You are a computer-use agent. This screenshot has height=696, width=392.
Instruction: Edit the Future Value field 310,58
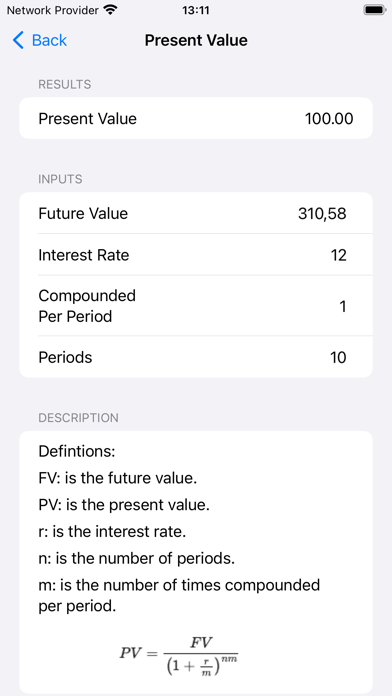tap(322, 214)
